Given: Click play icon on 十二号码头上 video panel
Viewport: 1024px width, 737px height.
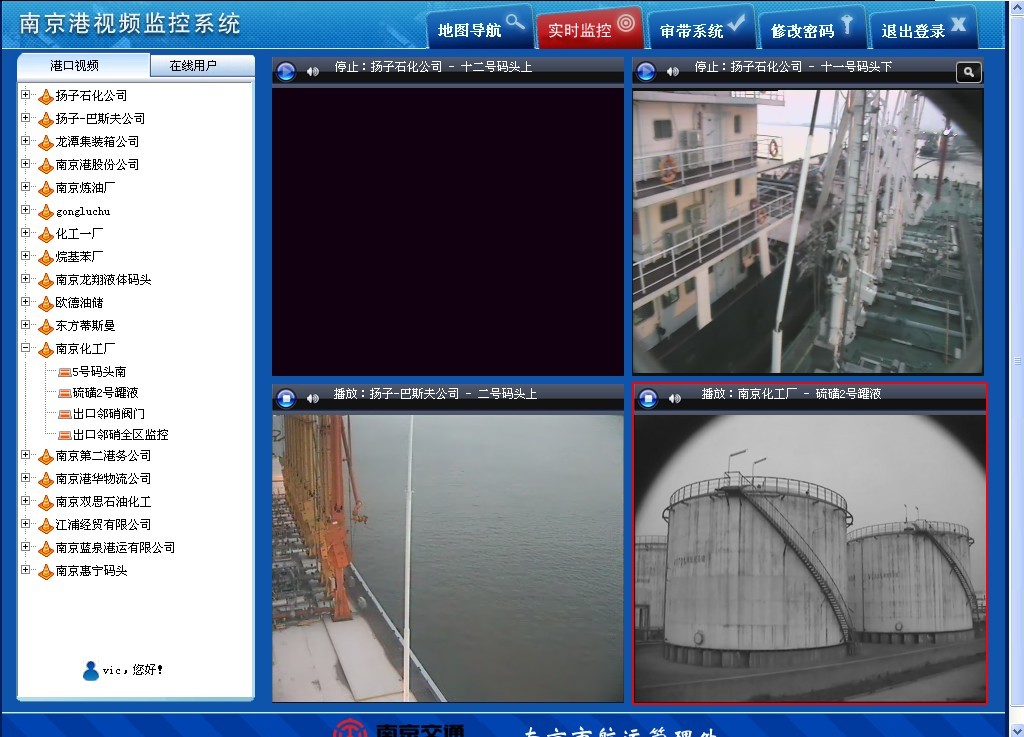Looking at the screenshot, I should pyautogui.click(x=286, y=70).
